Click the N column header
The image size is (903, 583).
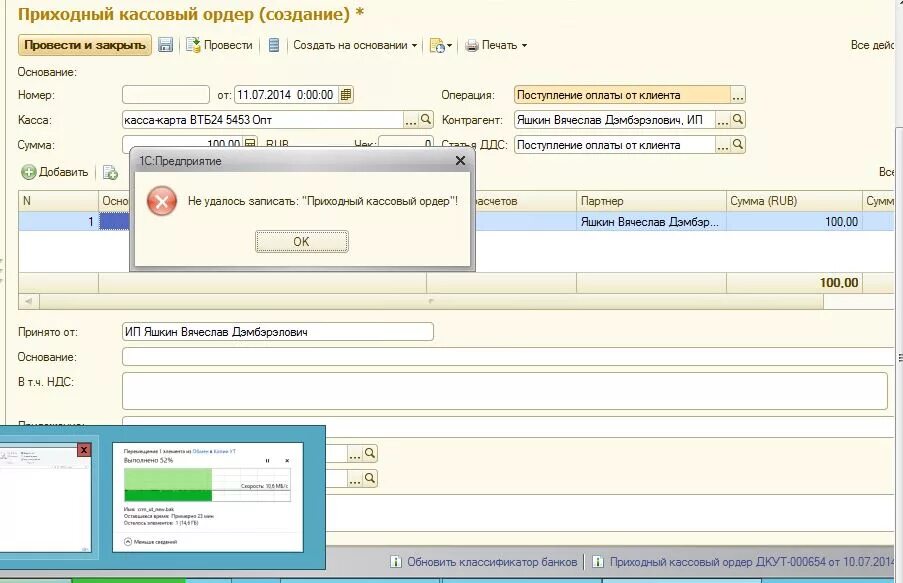58,201
